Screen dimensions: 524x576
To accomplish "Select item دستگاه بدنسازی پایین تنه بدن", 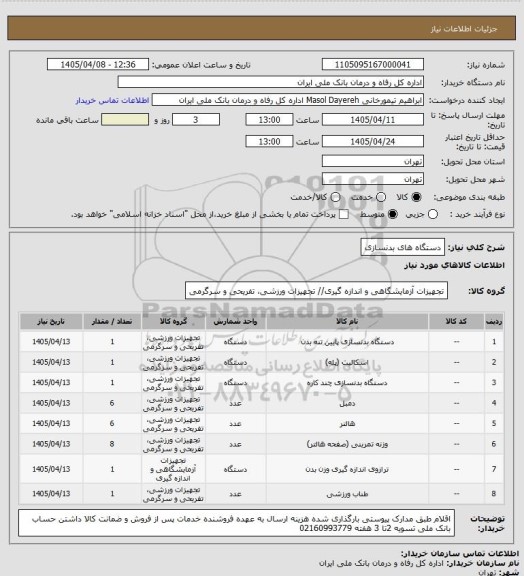I will click(x=347, y=342).
